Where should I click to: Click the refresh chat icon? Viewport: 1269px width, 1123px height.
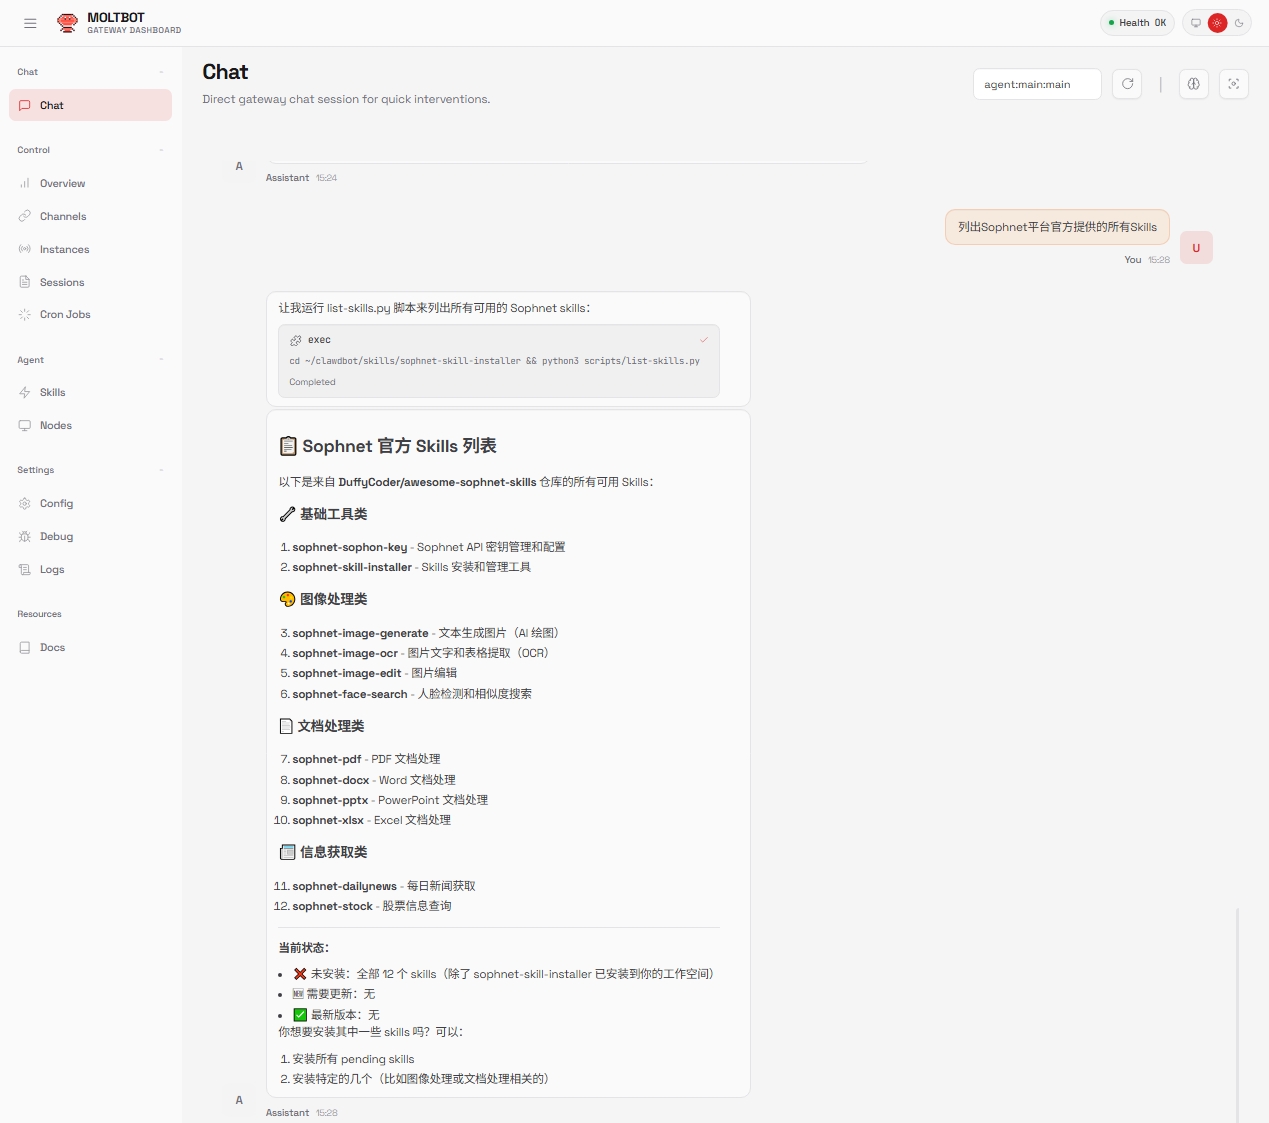point(1127,84)
